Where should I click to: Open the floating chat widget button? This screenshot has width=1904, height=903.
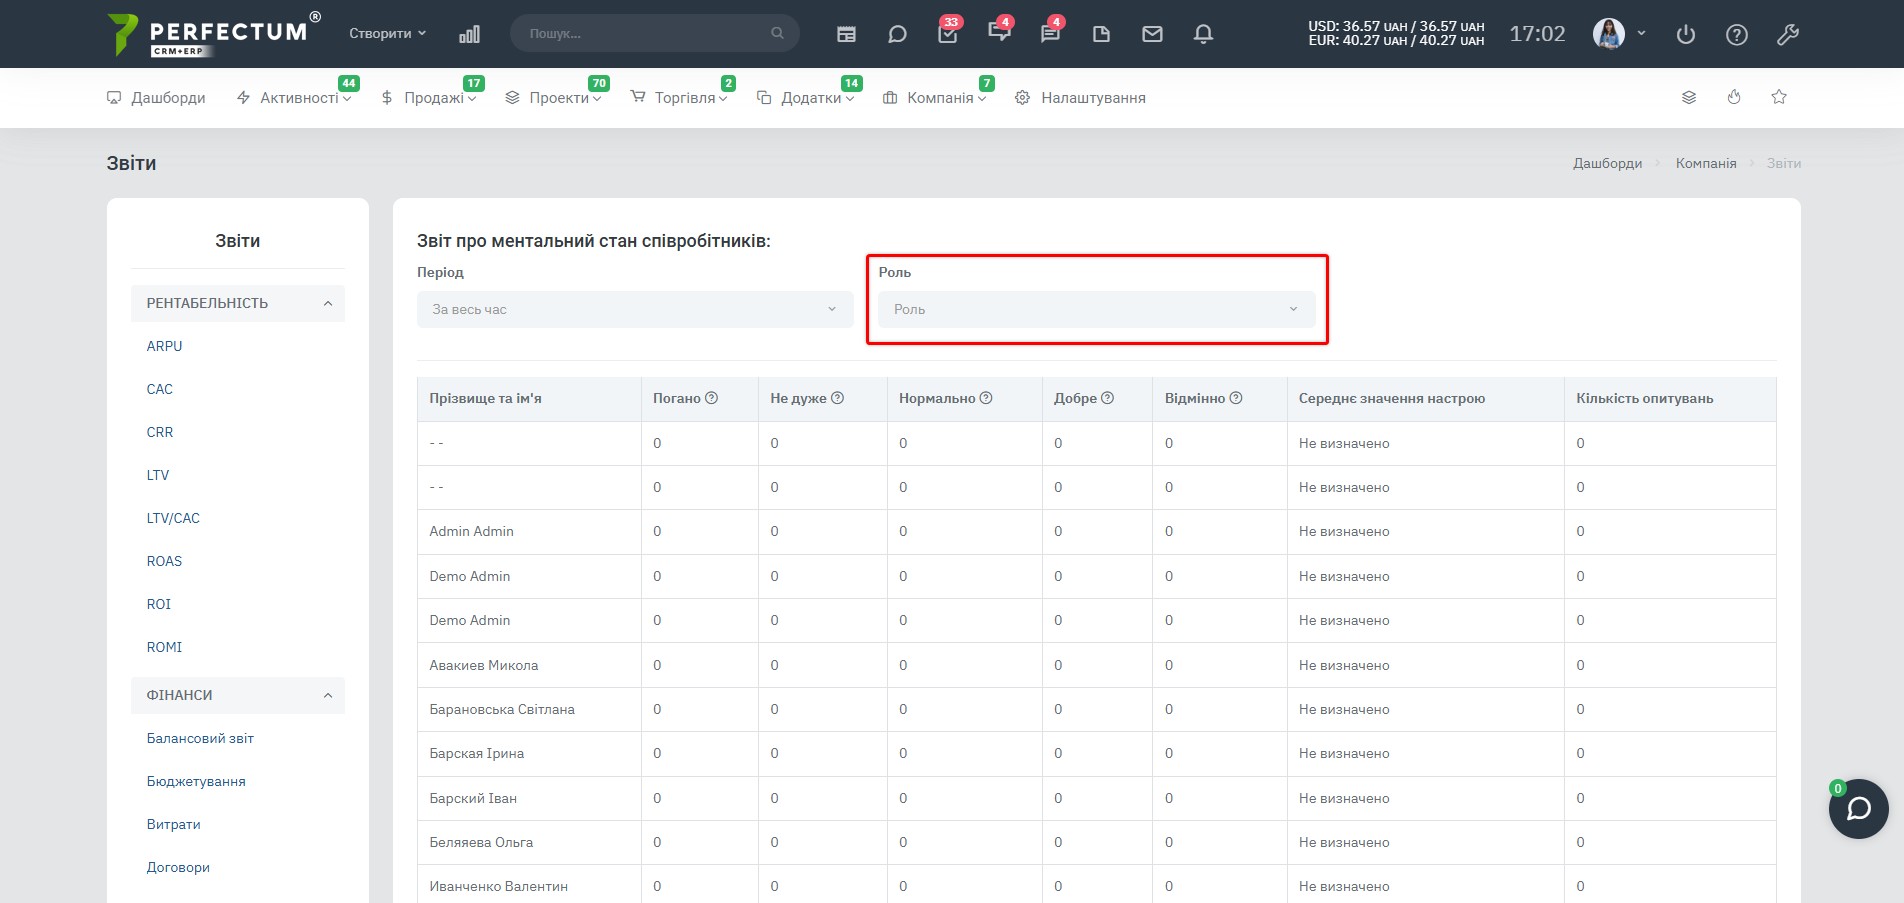[x=1859, y=809]
